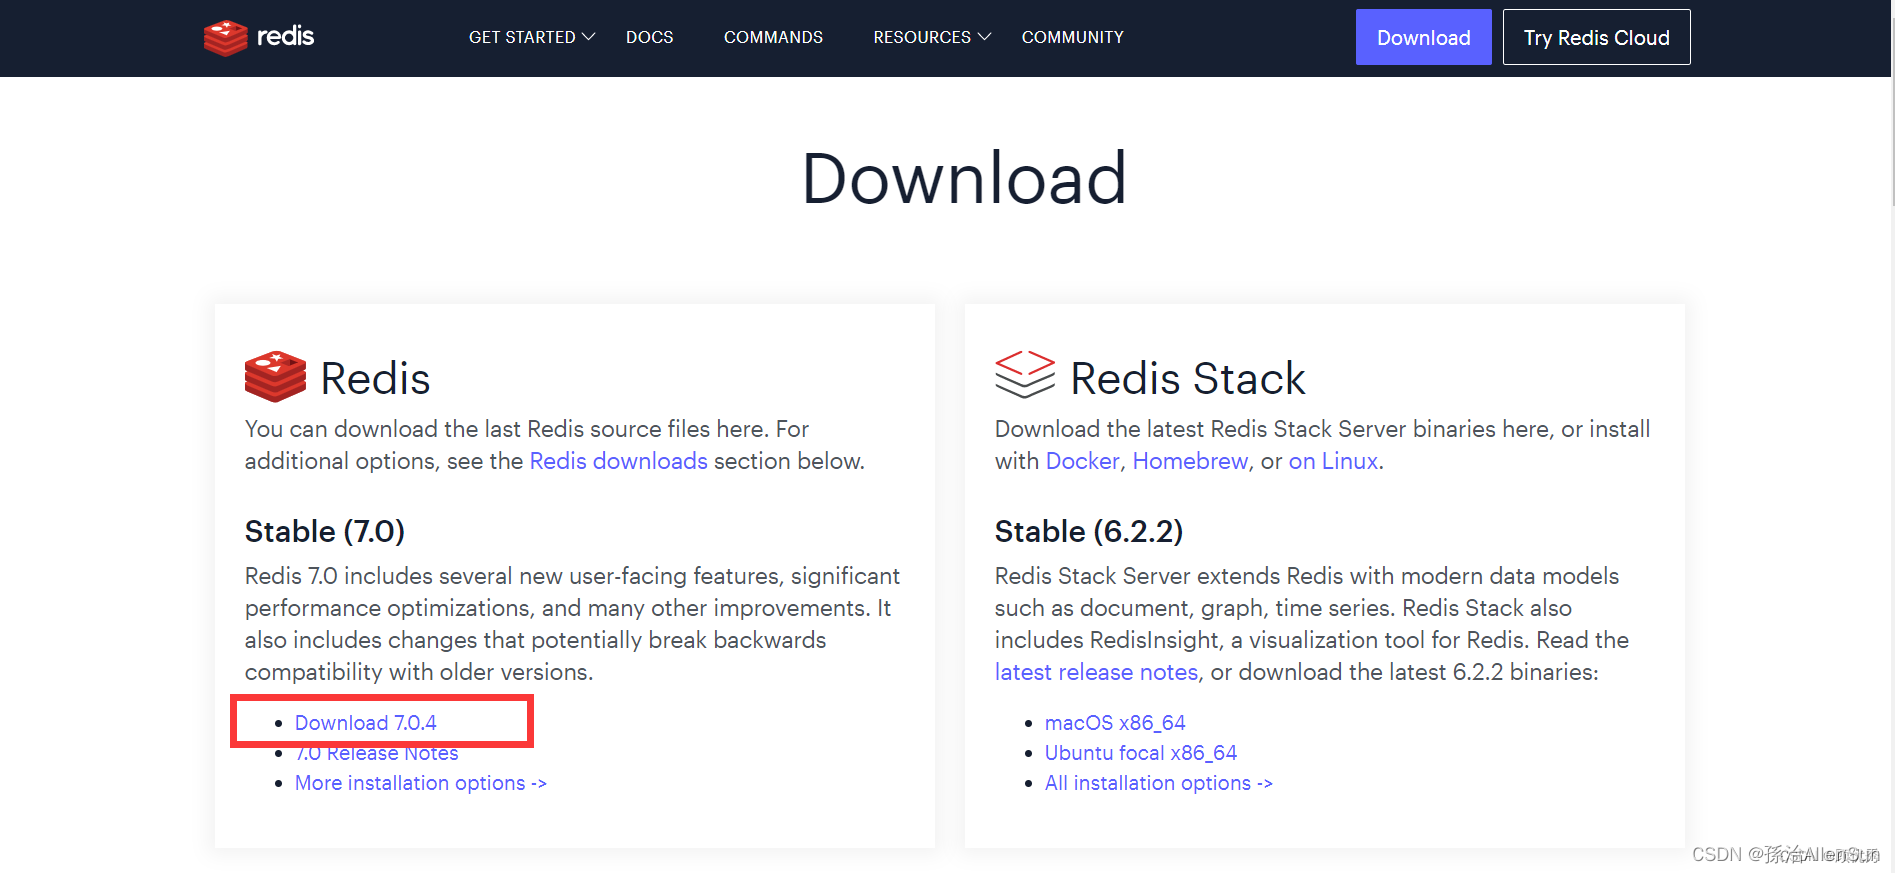Open More installation options link
The height and width of the screenshot is (873, 1895).
coord(421,783)
